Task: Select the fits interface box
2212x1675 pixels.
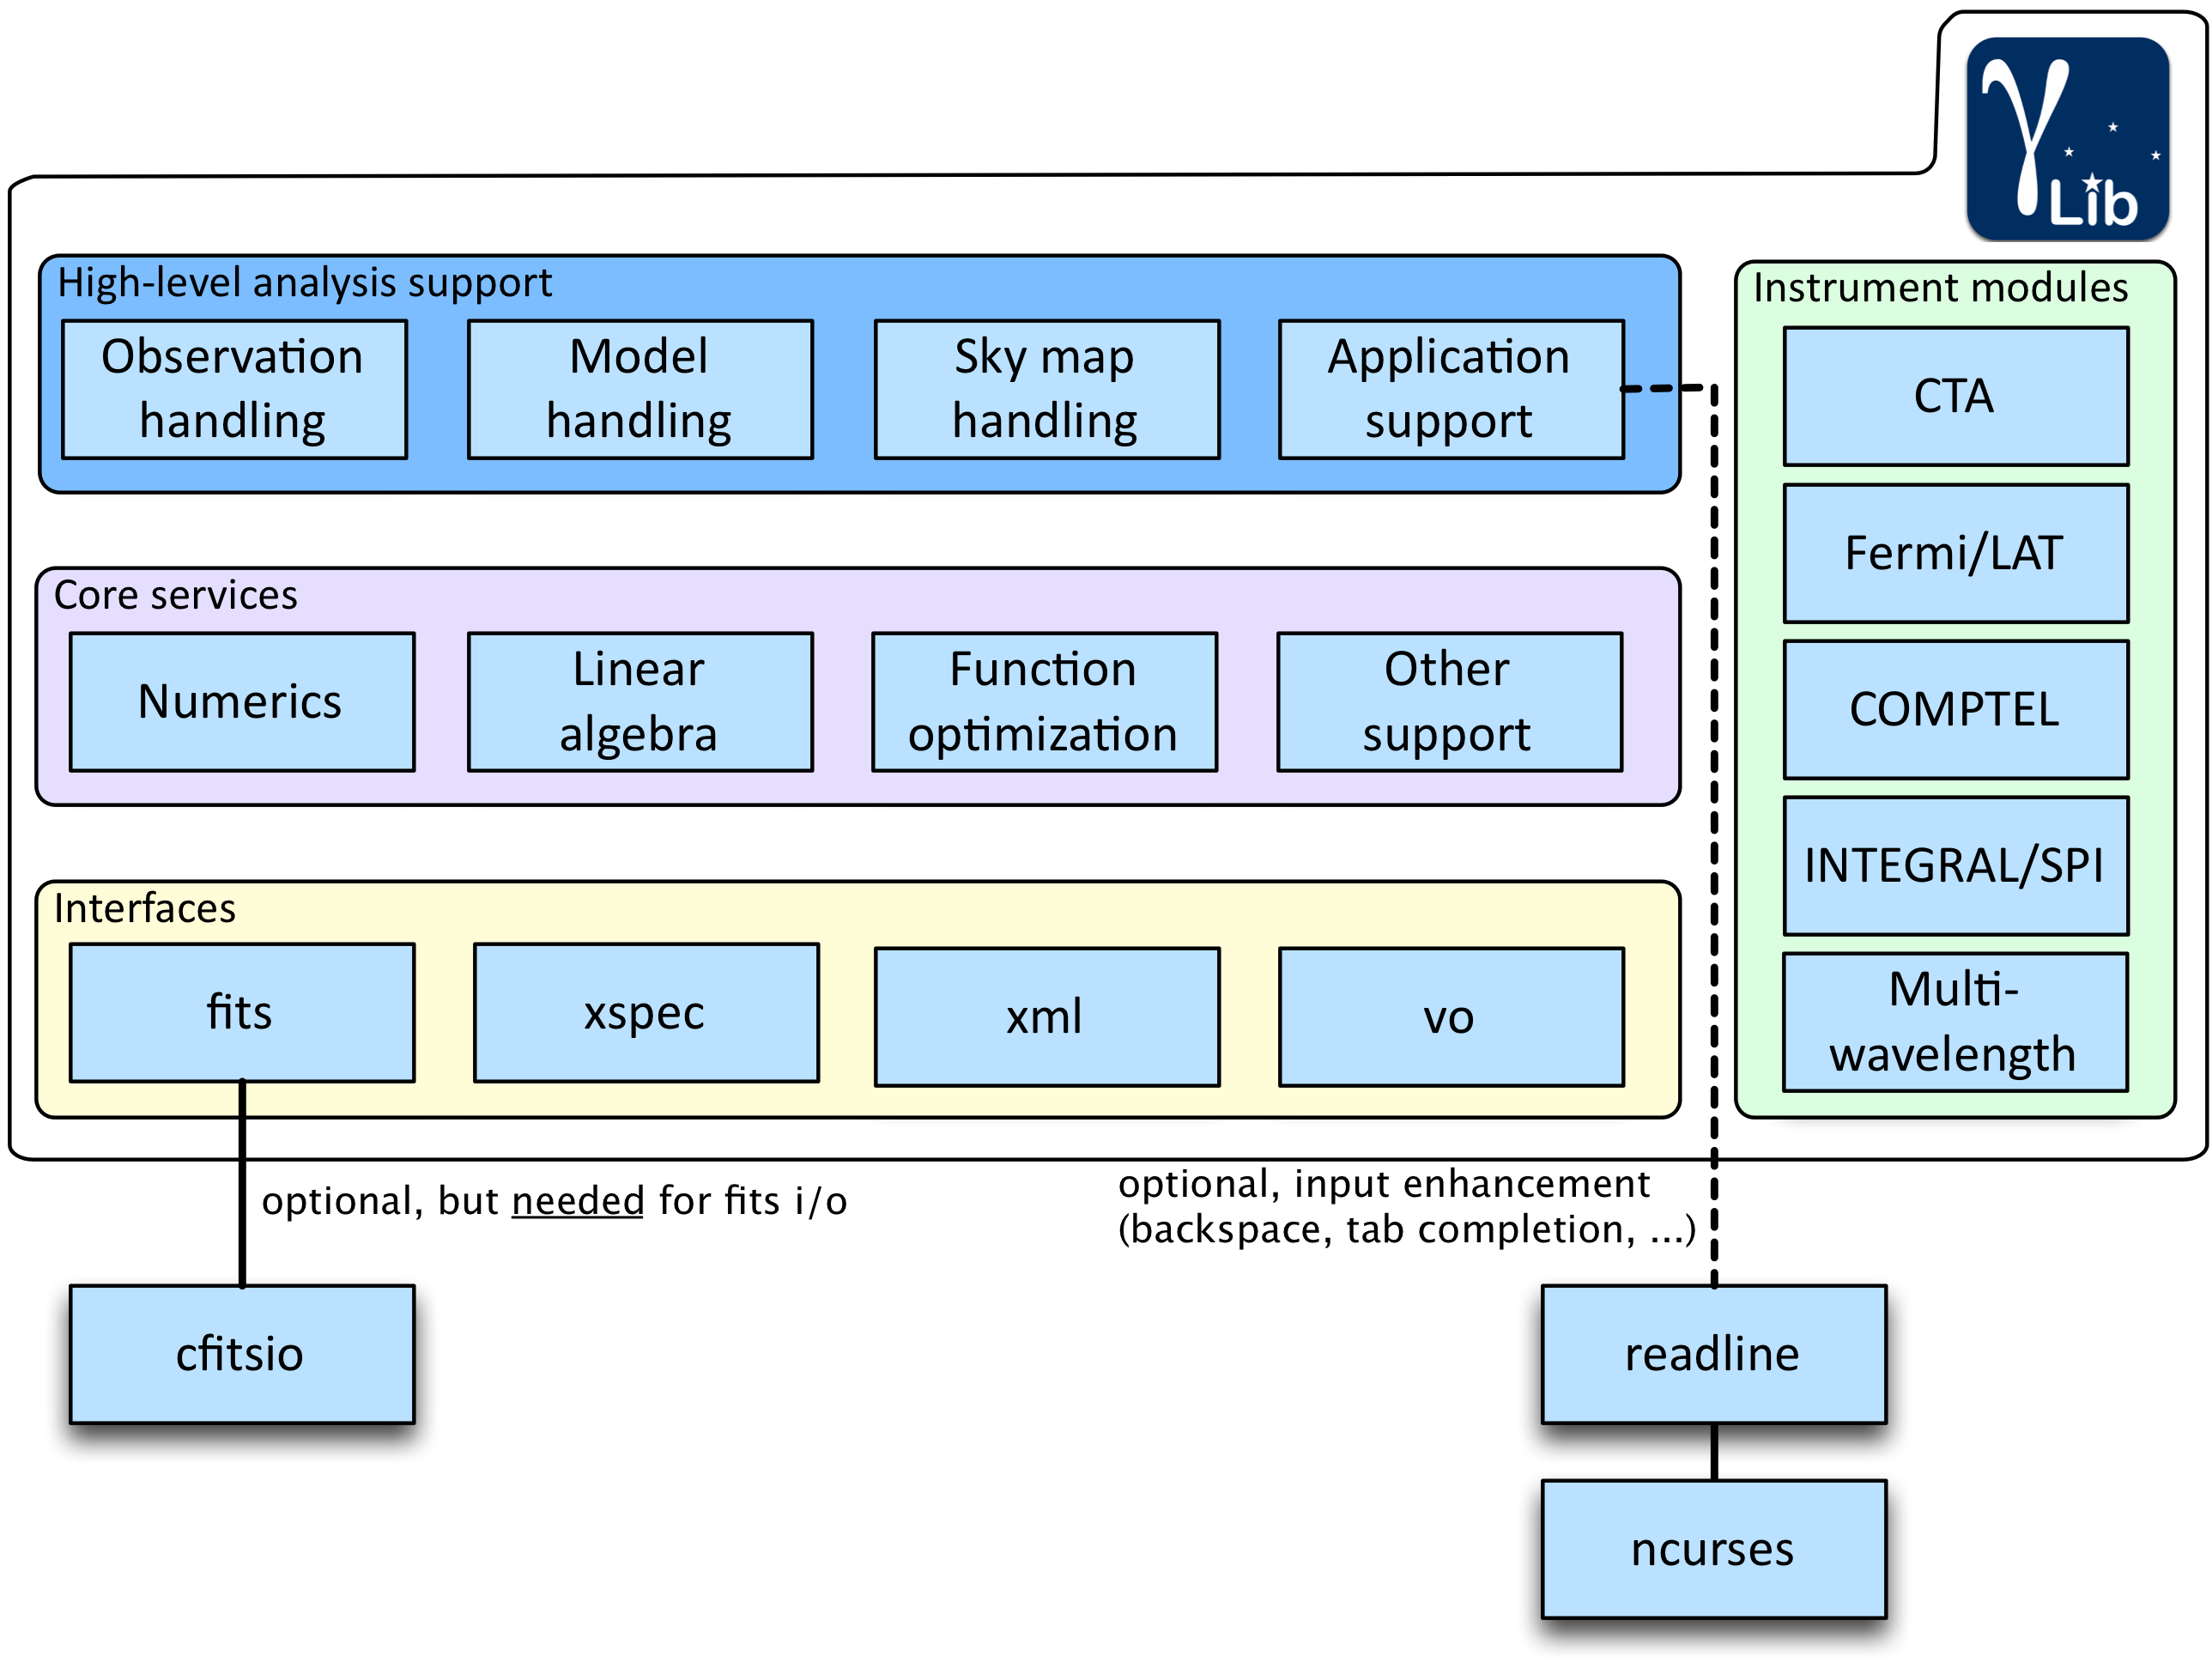Action: pyautogui.click(x=242, y=1012)
